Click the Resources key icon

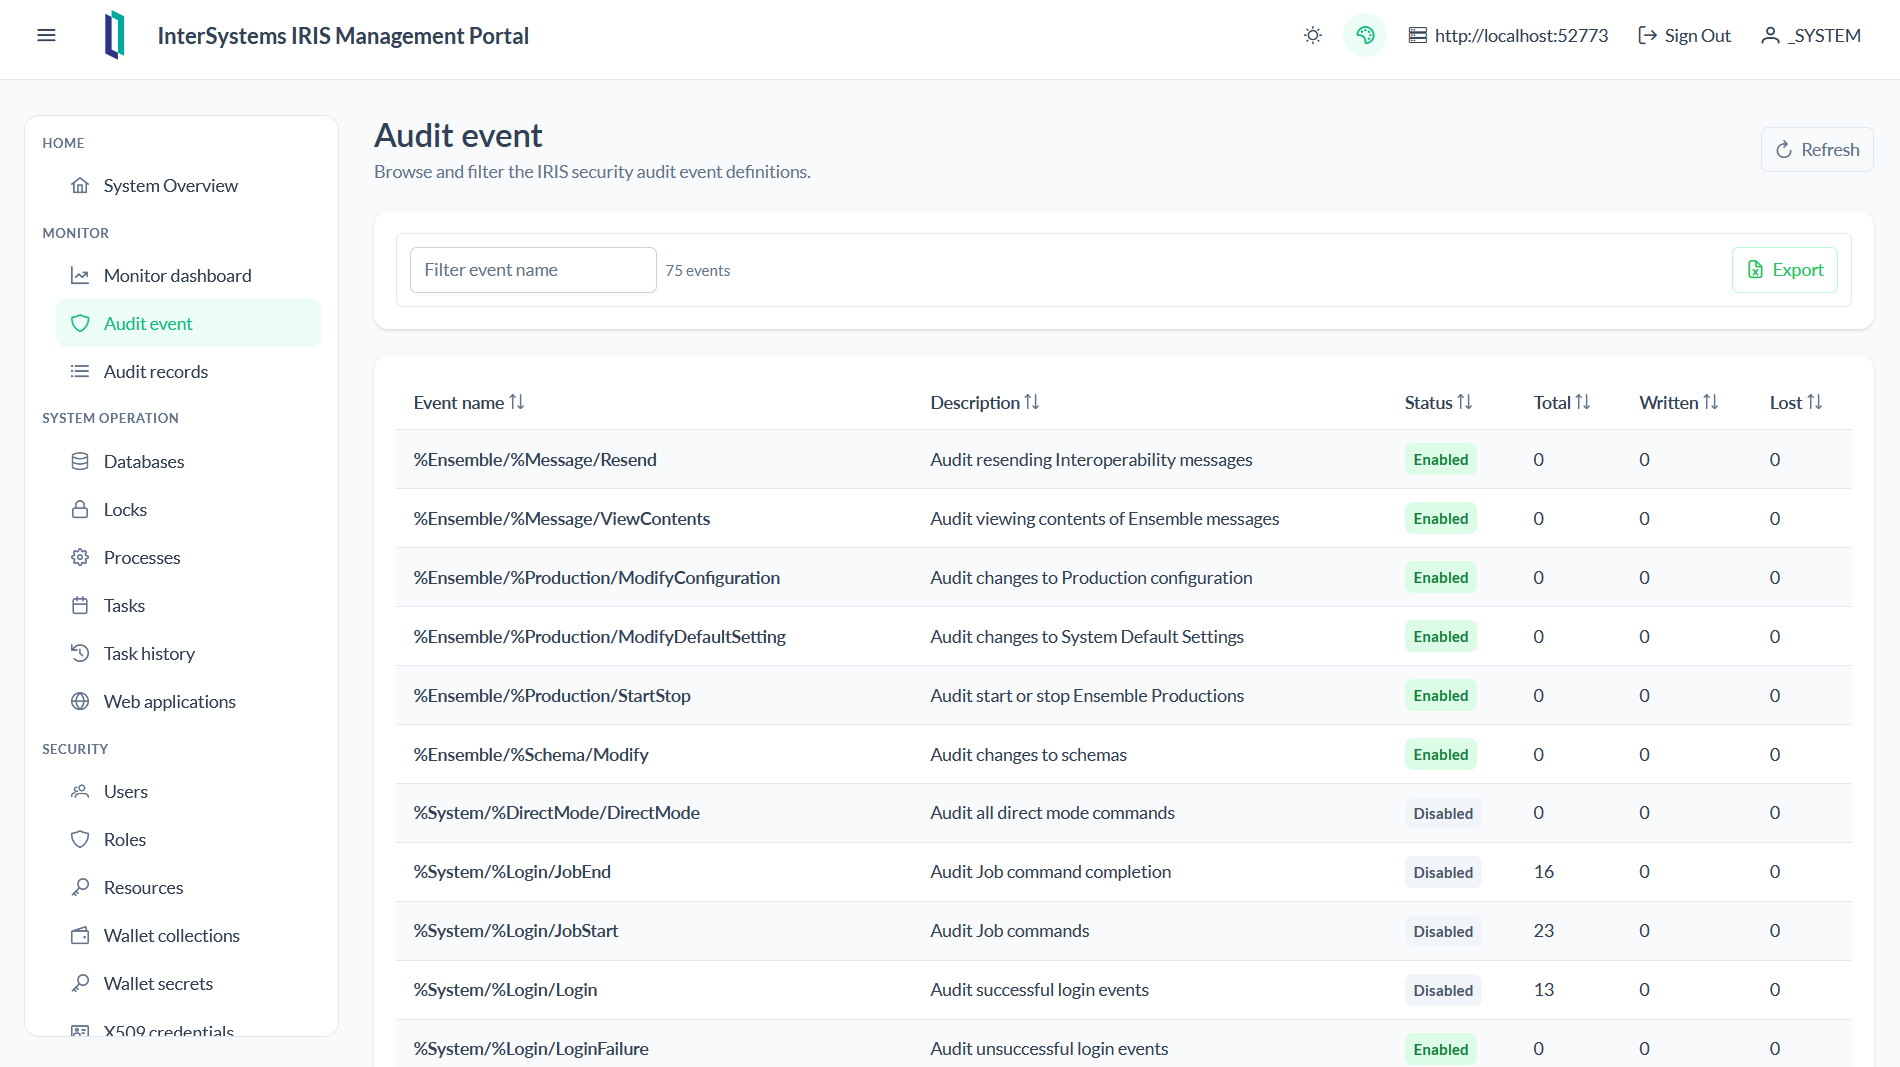pos(80,888)
